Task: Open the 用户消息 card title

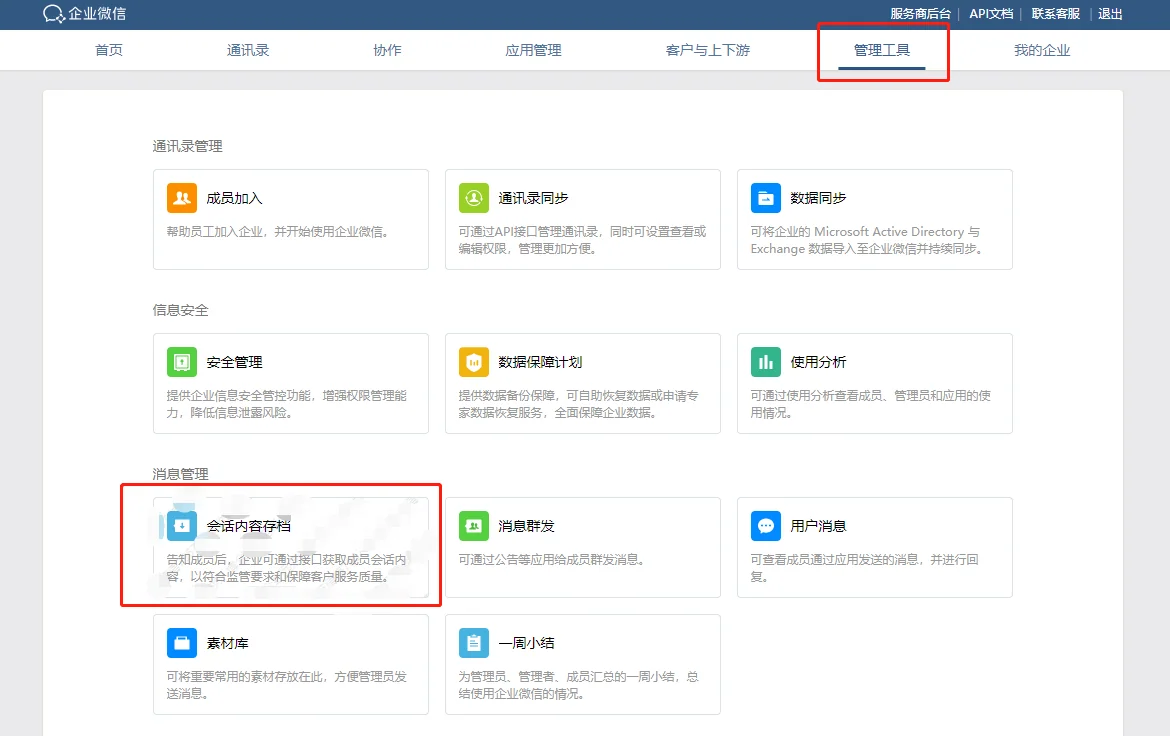Action: pos(818,526)
